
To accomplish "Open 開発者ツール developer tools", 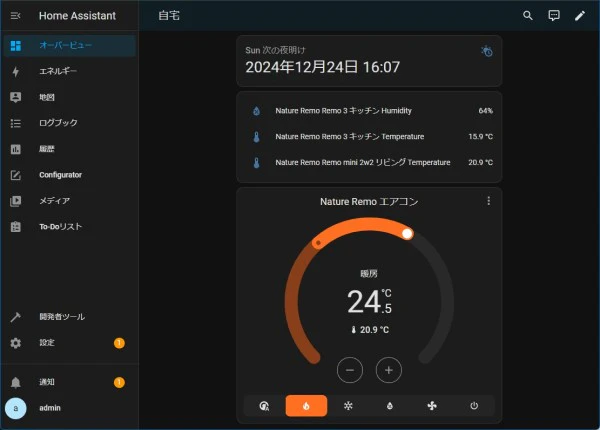I will pyautogui.click(x=70, y=317).
